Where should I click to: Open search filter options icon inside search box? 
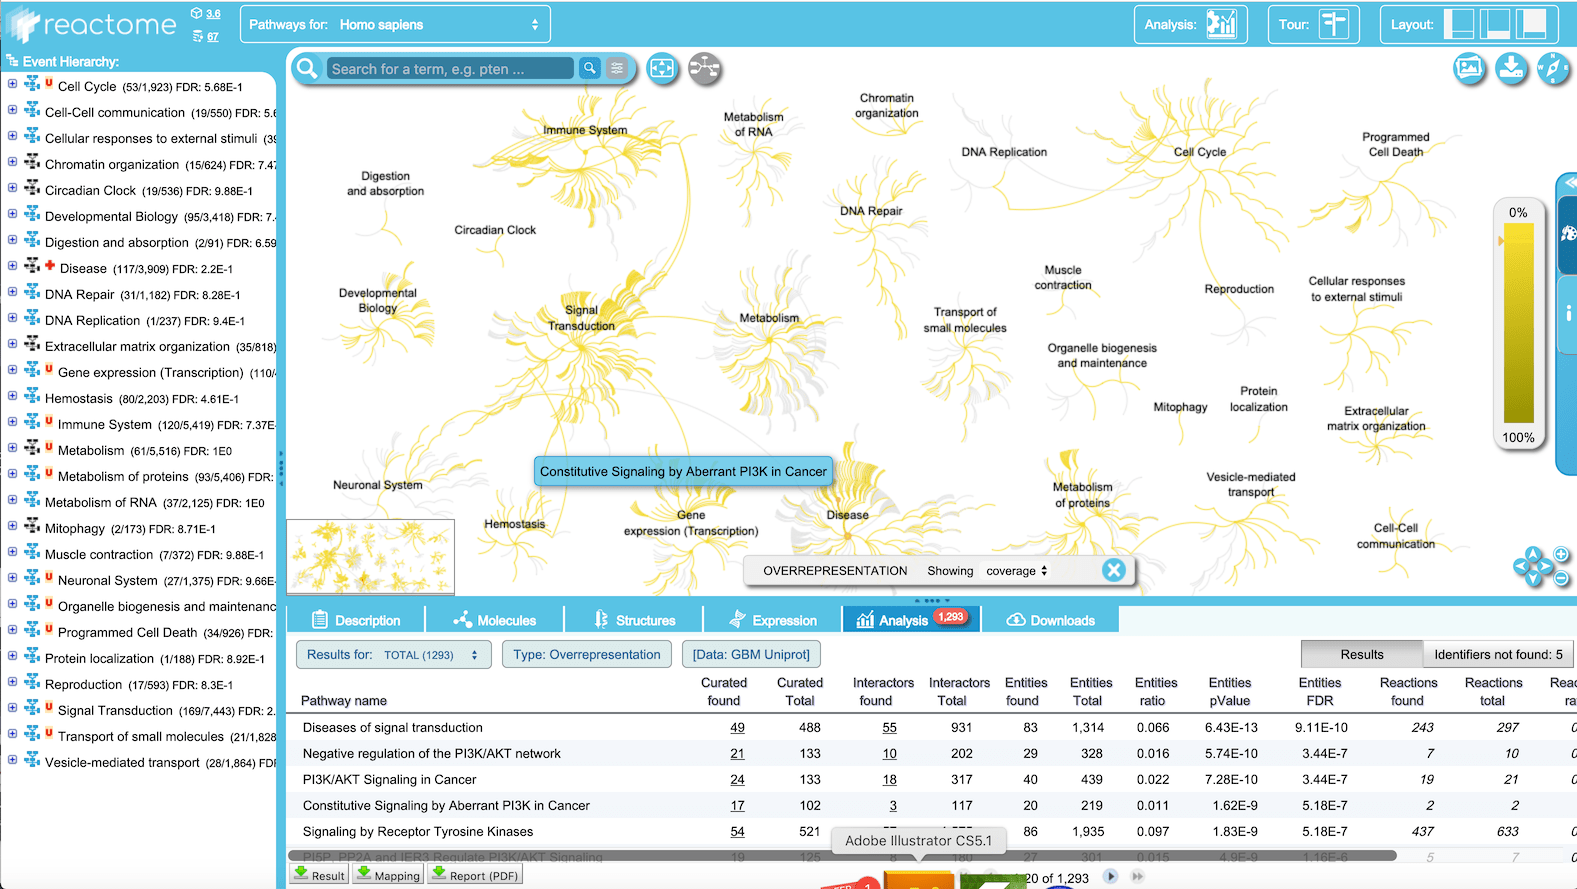tap(617, 68)
